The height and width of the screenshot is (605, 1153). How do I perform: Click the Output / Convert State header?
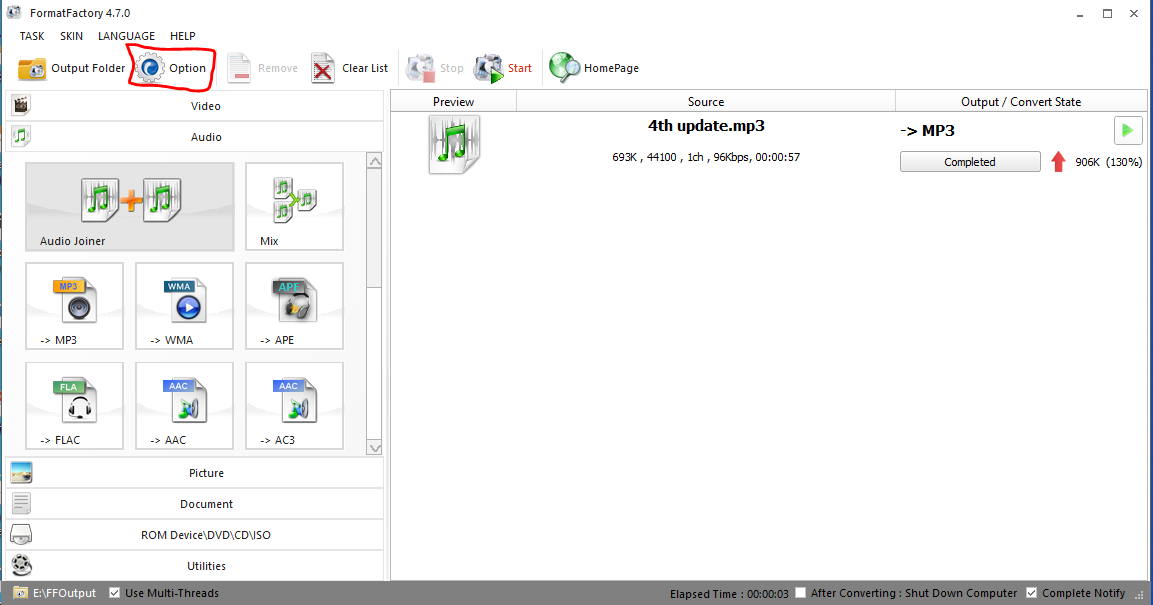coord(1021,101)
